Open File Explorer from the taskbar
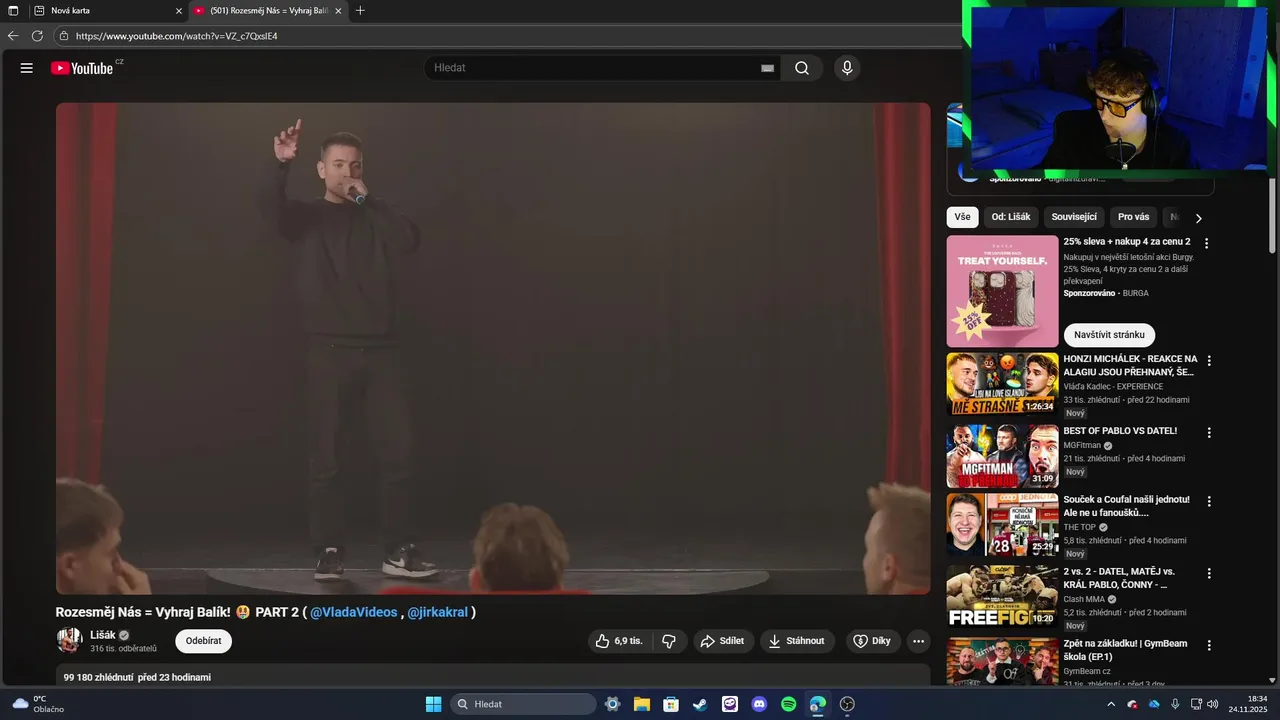Screen dimensions: 1280x720 pyautogui.click(x=641, y=704)
